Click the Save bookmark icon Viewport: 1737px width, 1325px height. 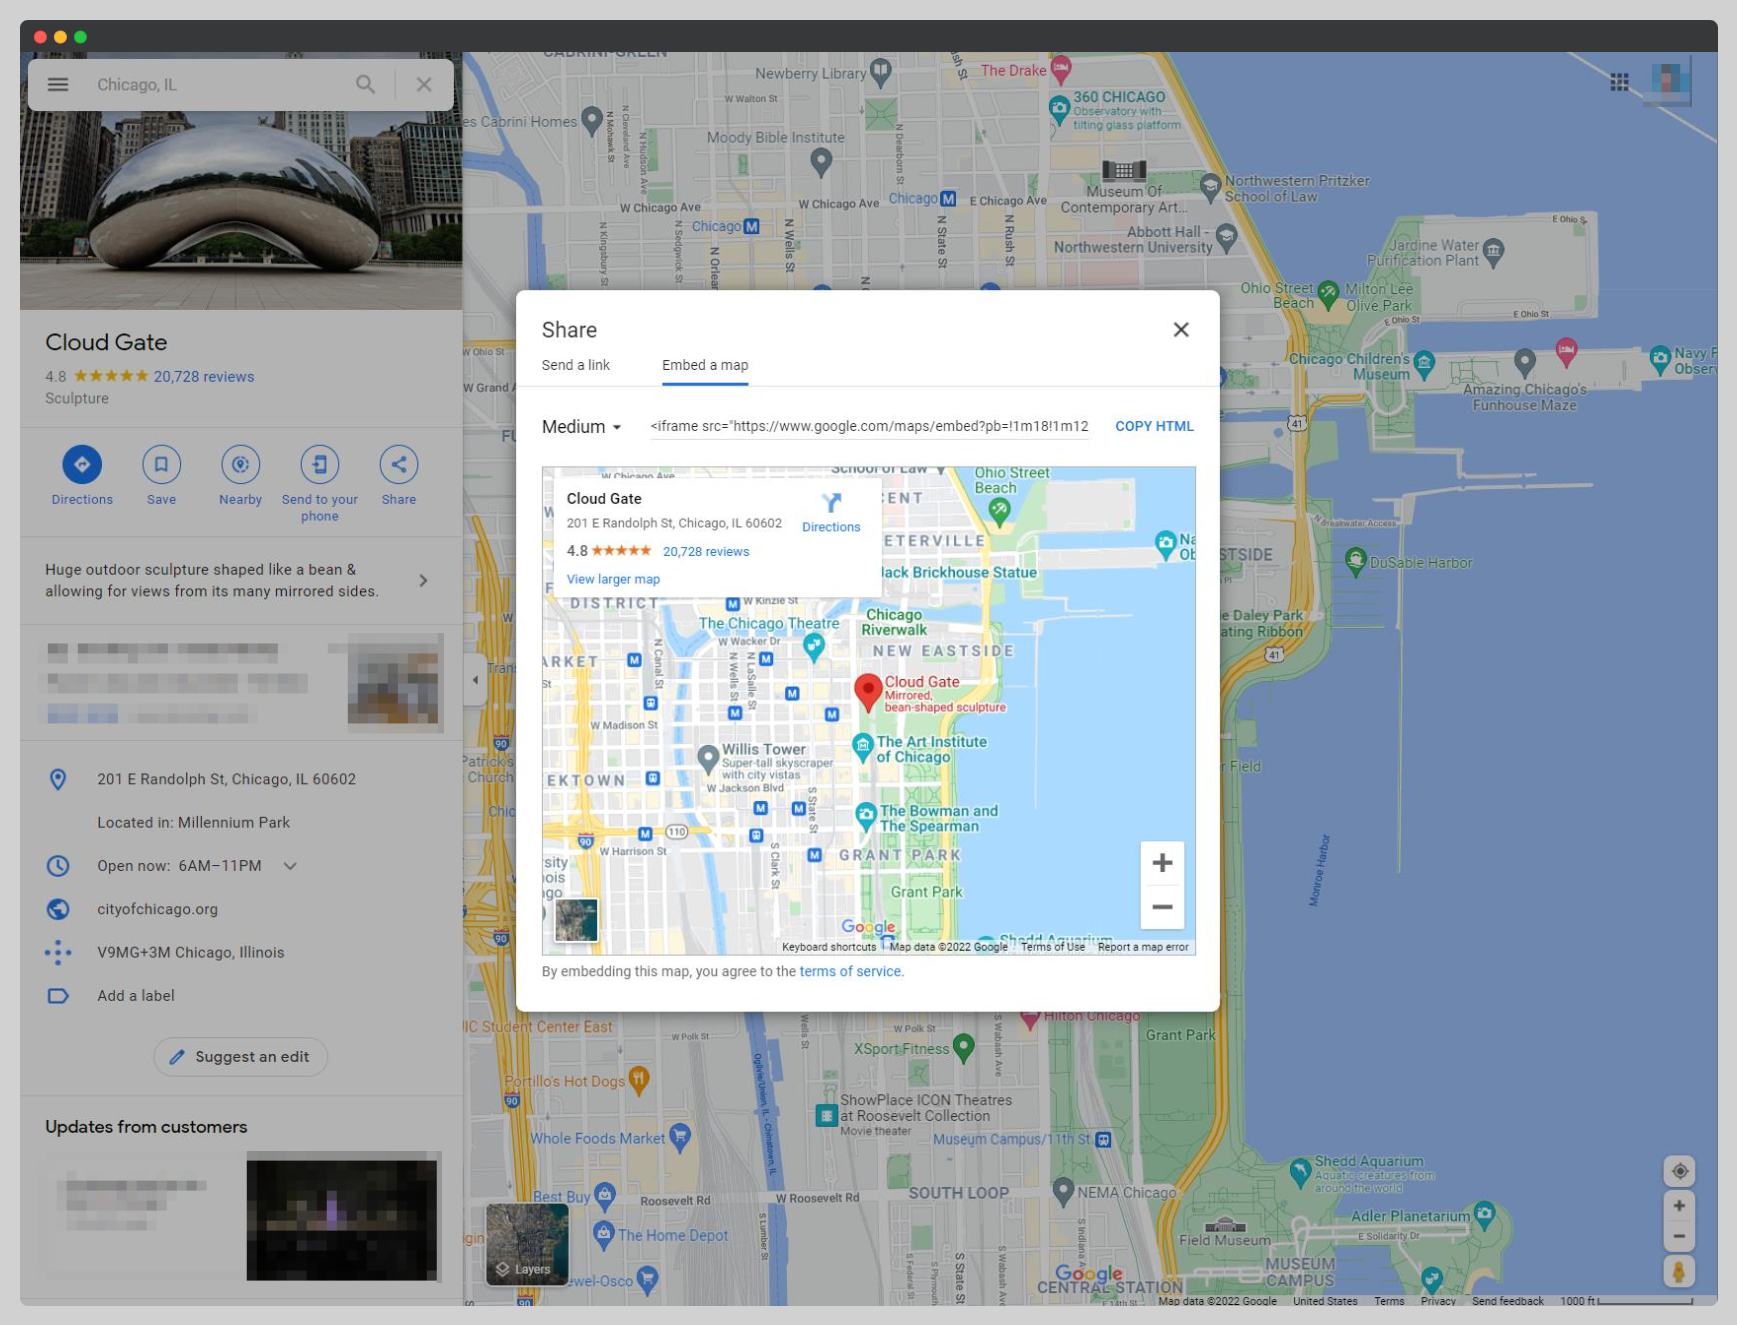pyautogui.click(x=161, y=464)
